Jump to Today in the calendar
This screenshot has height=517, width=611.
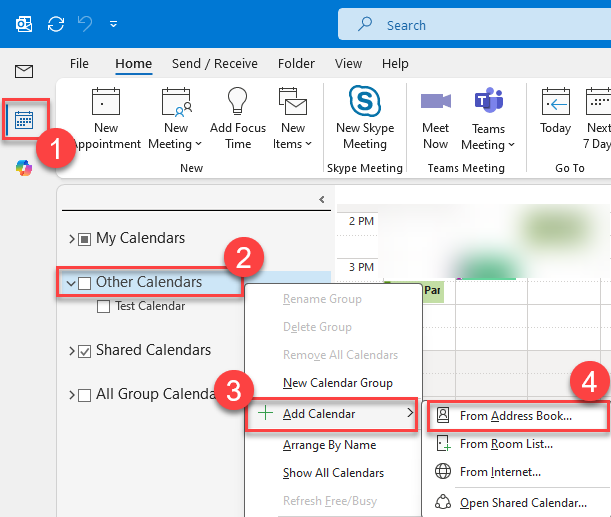[555, 118]
